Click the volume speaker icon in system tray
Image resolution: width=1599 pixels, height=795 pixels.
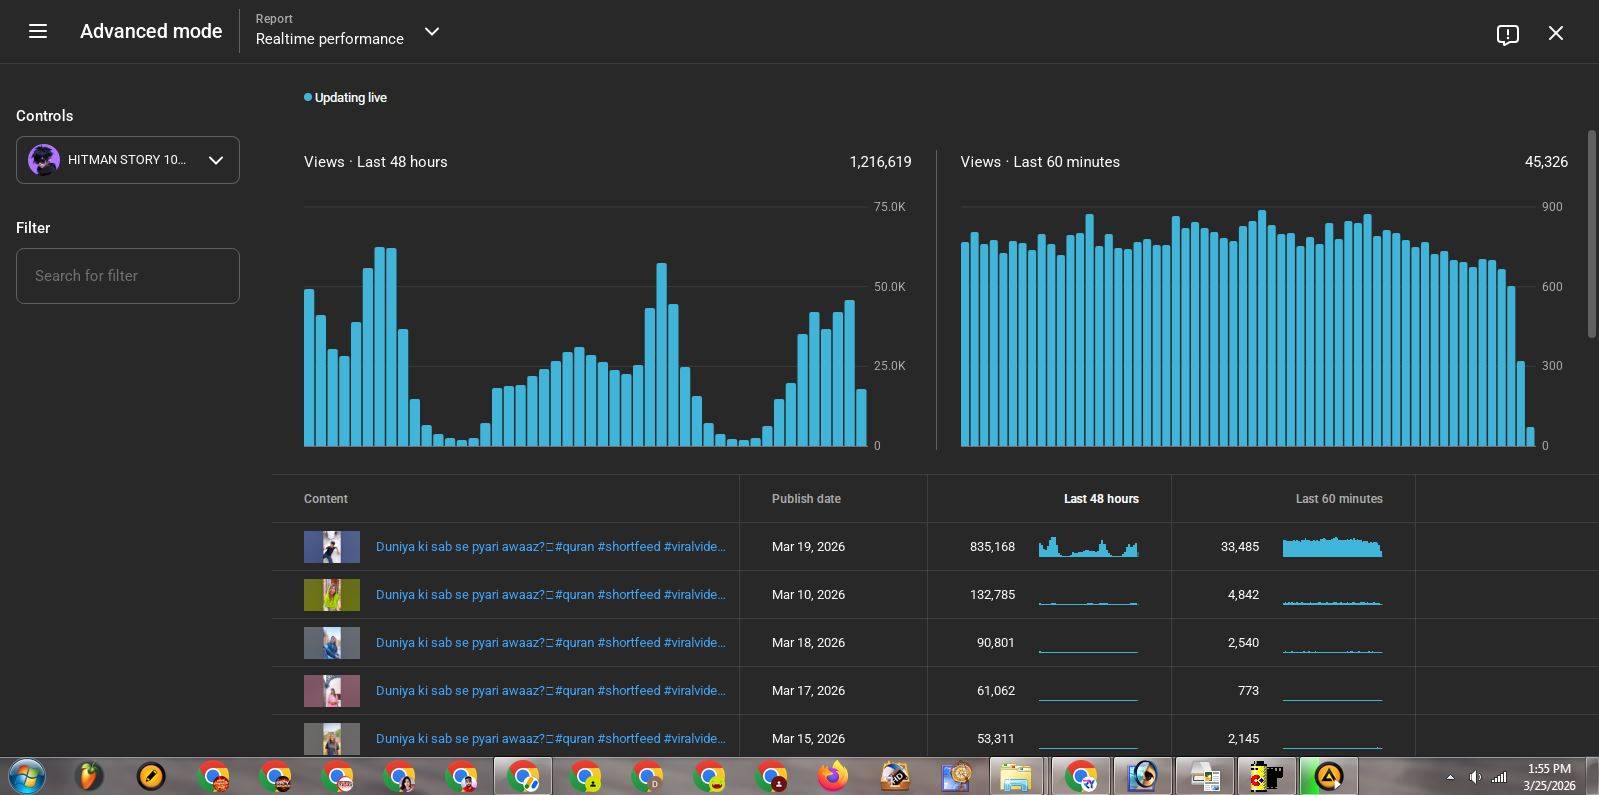click(x=1475, y=777)
